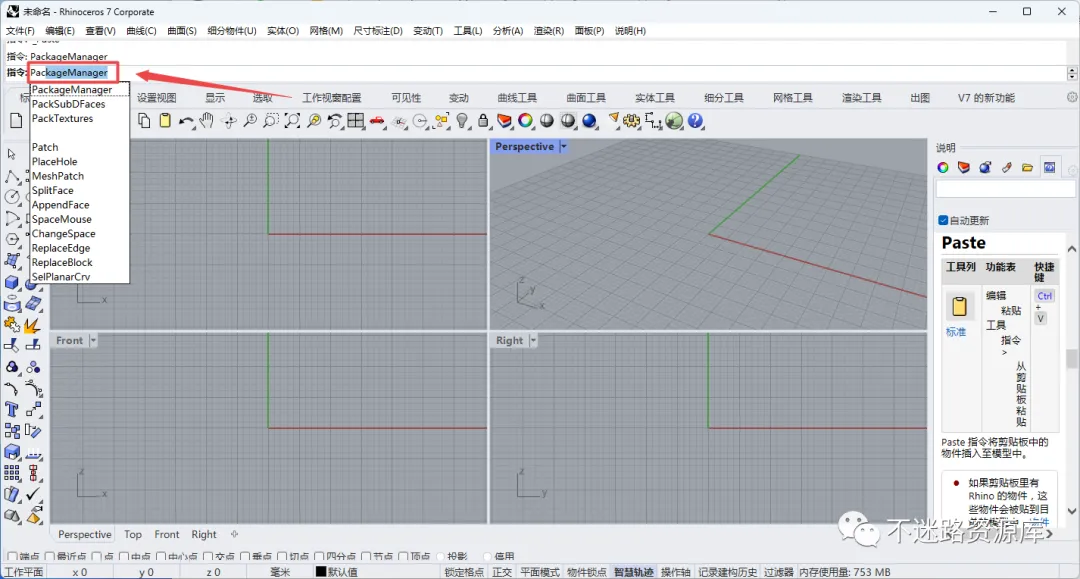
Task: Open Layers using the layered stack icon
Action: tap(504, 121)
